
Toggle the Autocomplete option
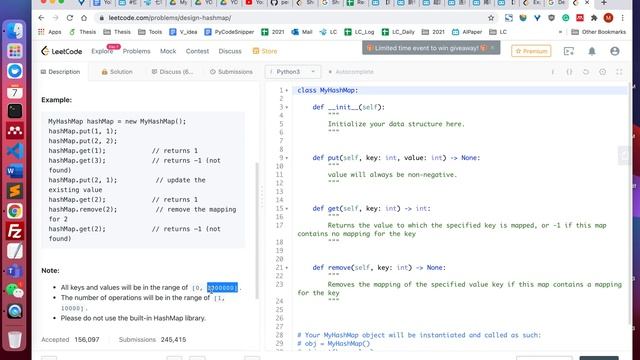351,72
